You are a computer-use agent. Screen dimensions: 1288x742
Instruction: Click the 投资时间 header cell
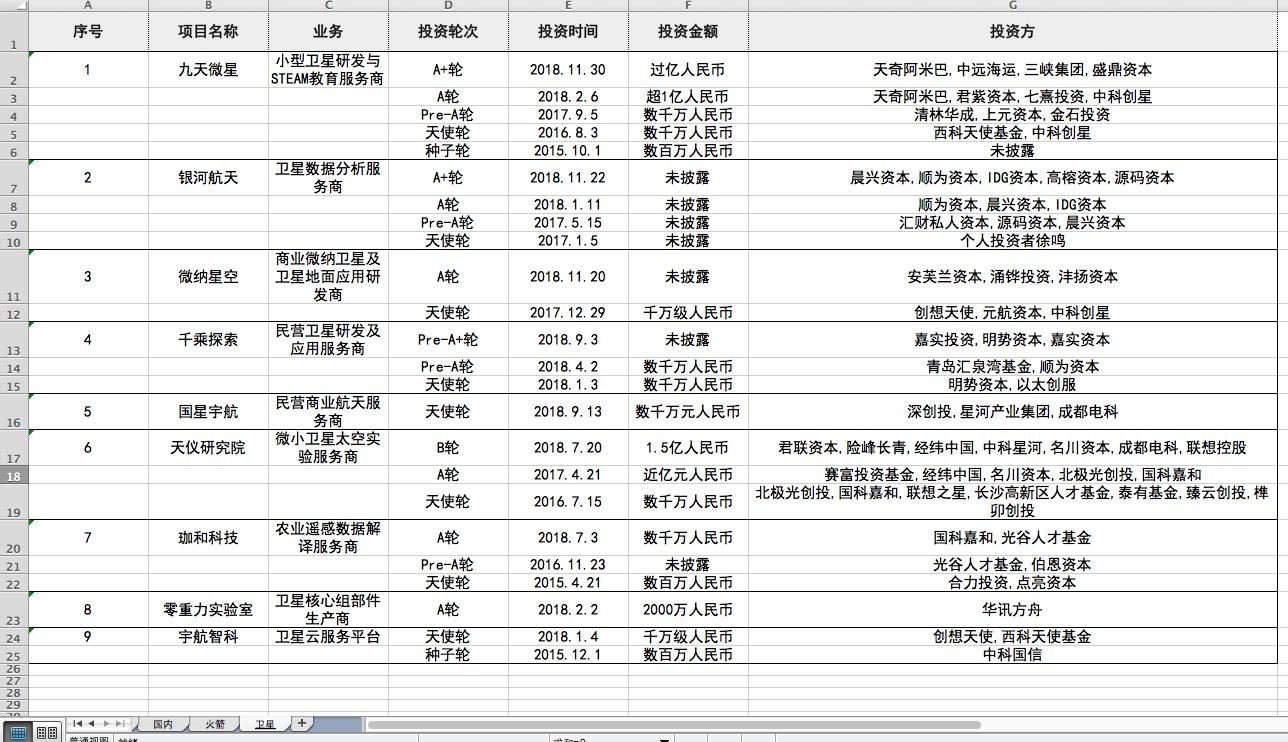[568, 31]
